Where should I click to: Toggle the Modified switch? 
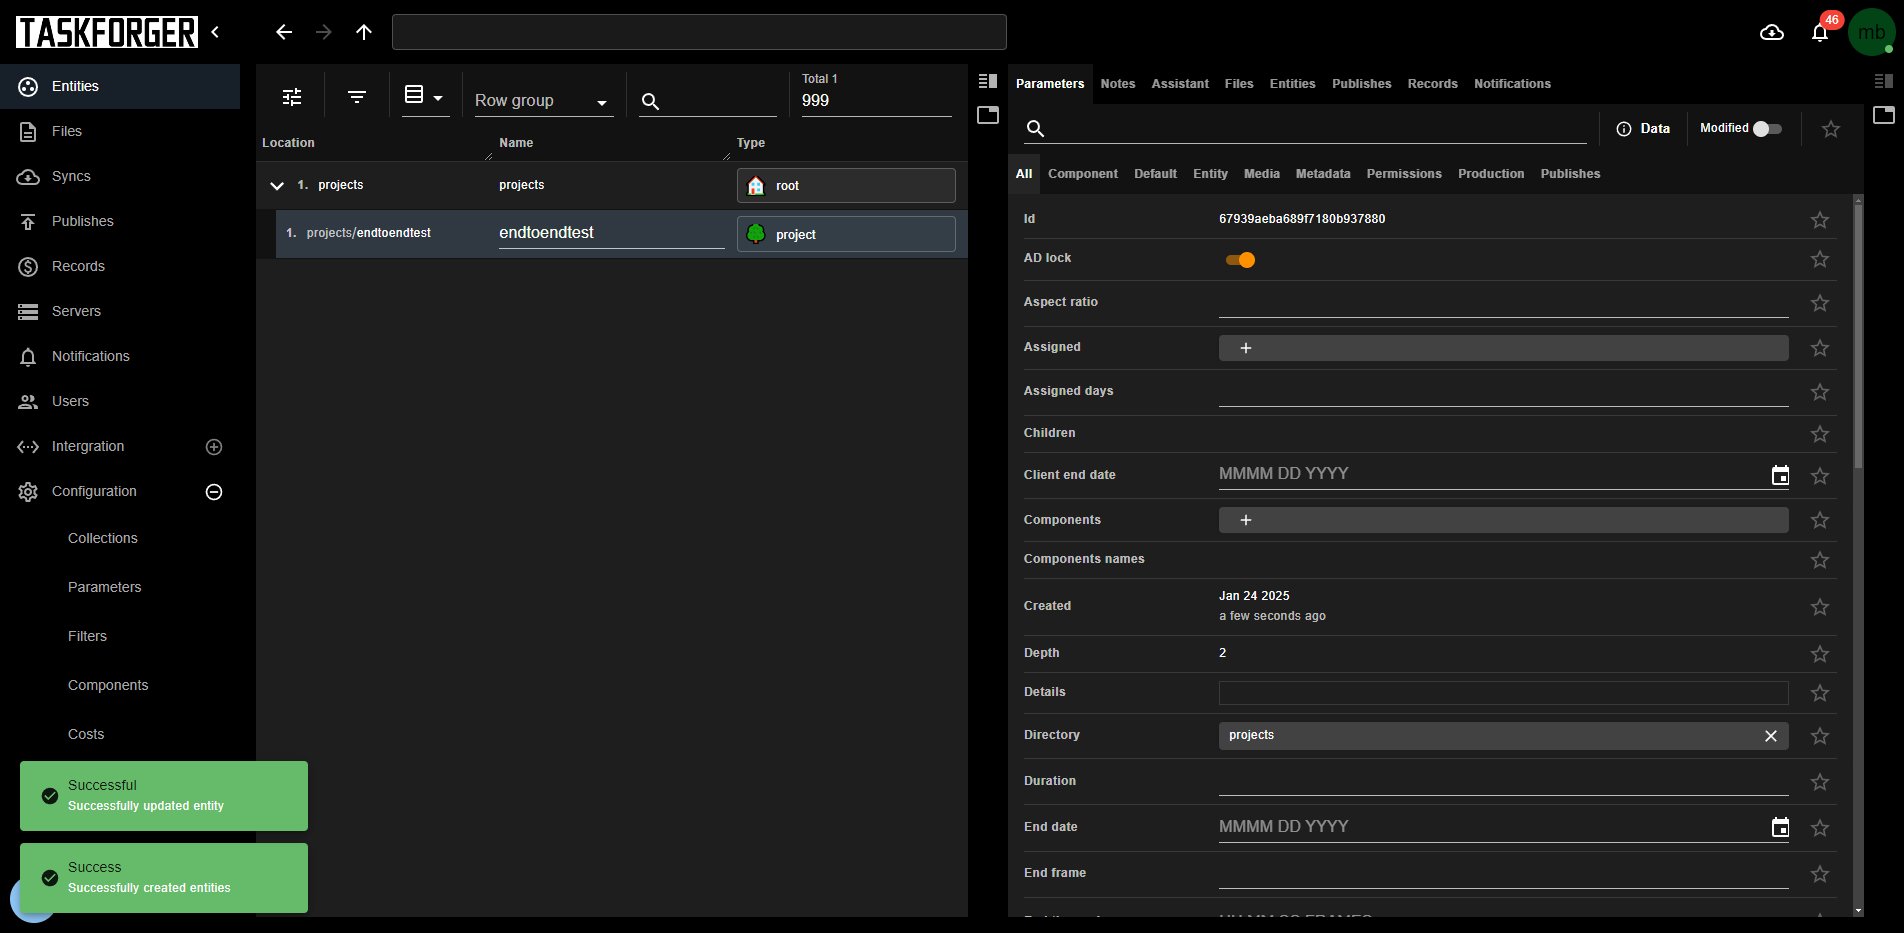[1767, 129]
